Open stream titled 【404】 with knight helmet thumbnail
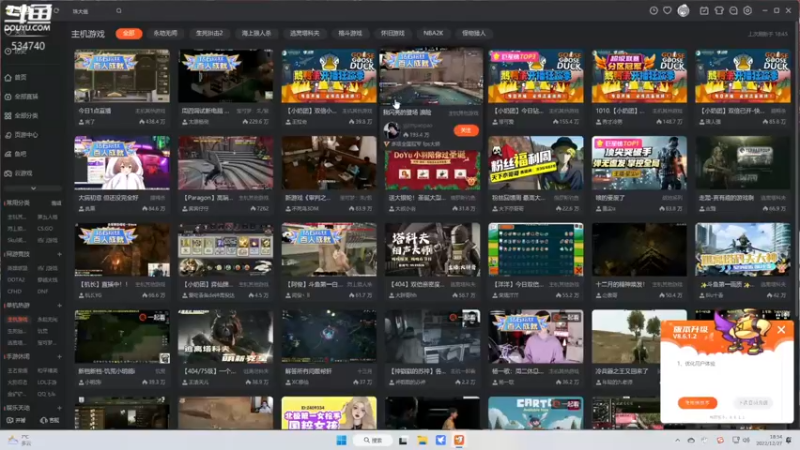 point(432,249)
